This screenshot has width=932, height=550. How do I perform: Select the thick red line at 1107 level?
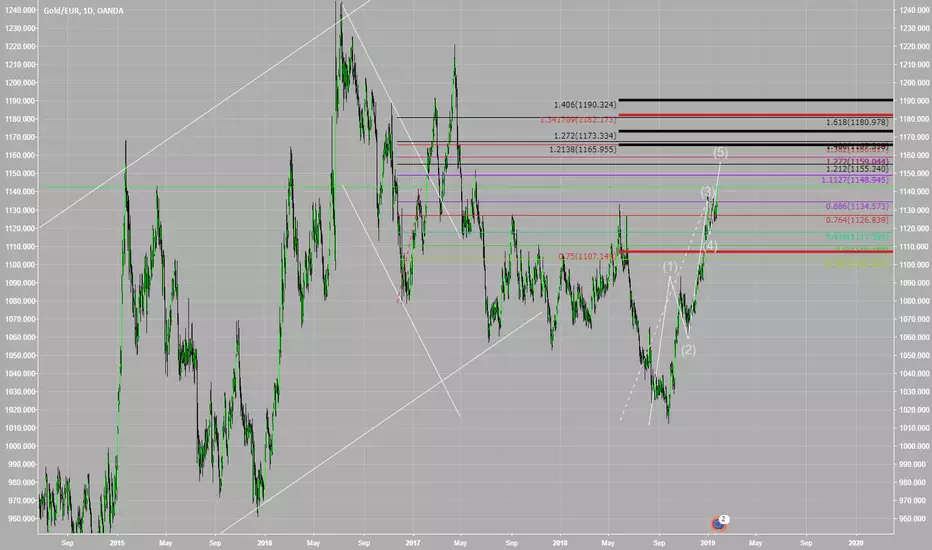(x=755, y=252)
